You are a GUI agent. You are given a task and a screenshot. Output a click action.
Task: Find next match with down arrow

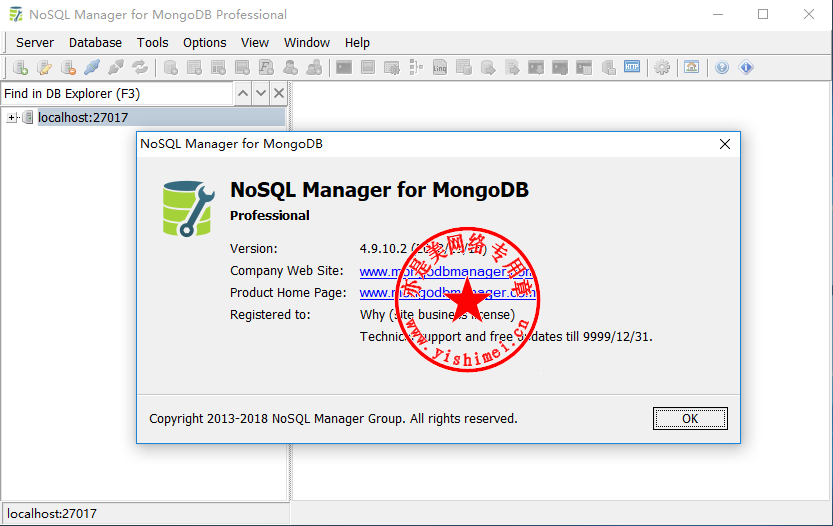tap(261, 94)
